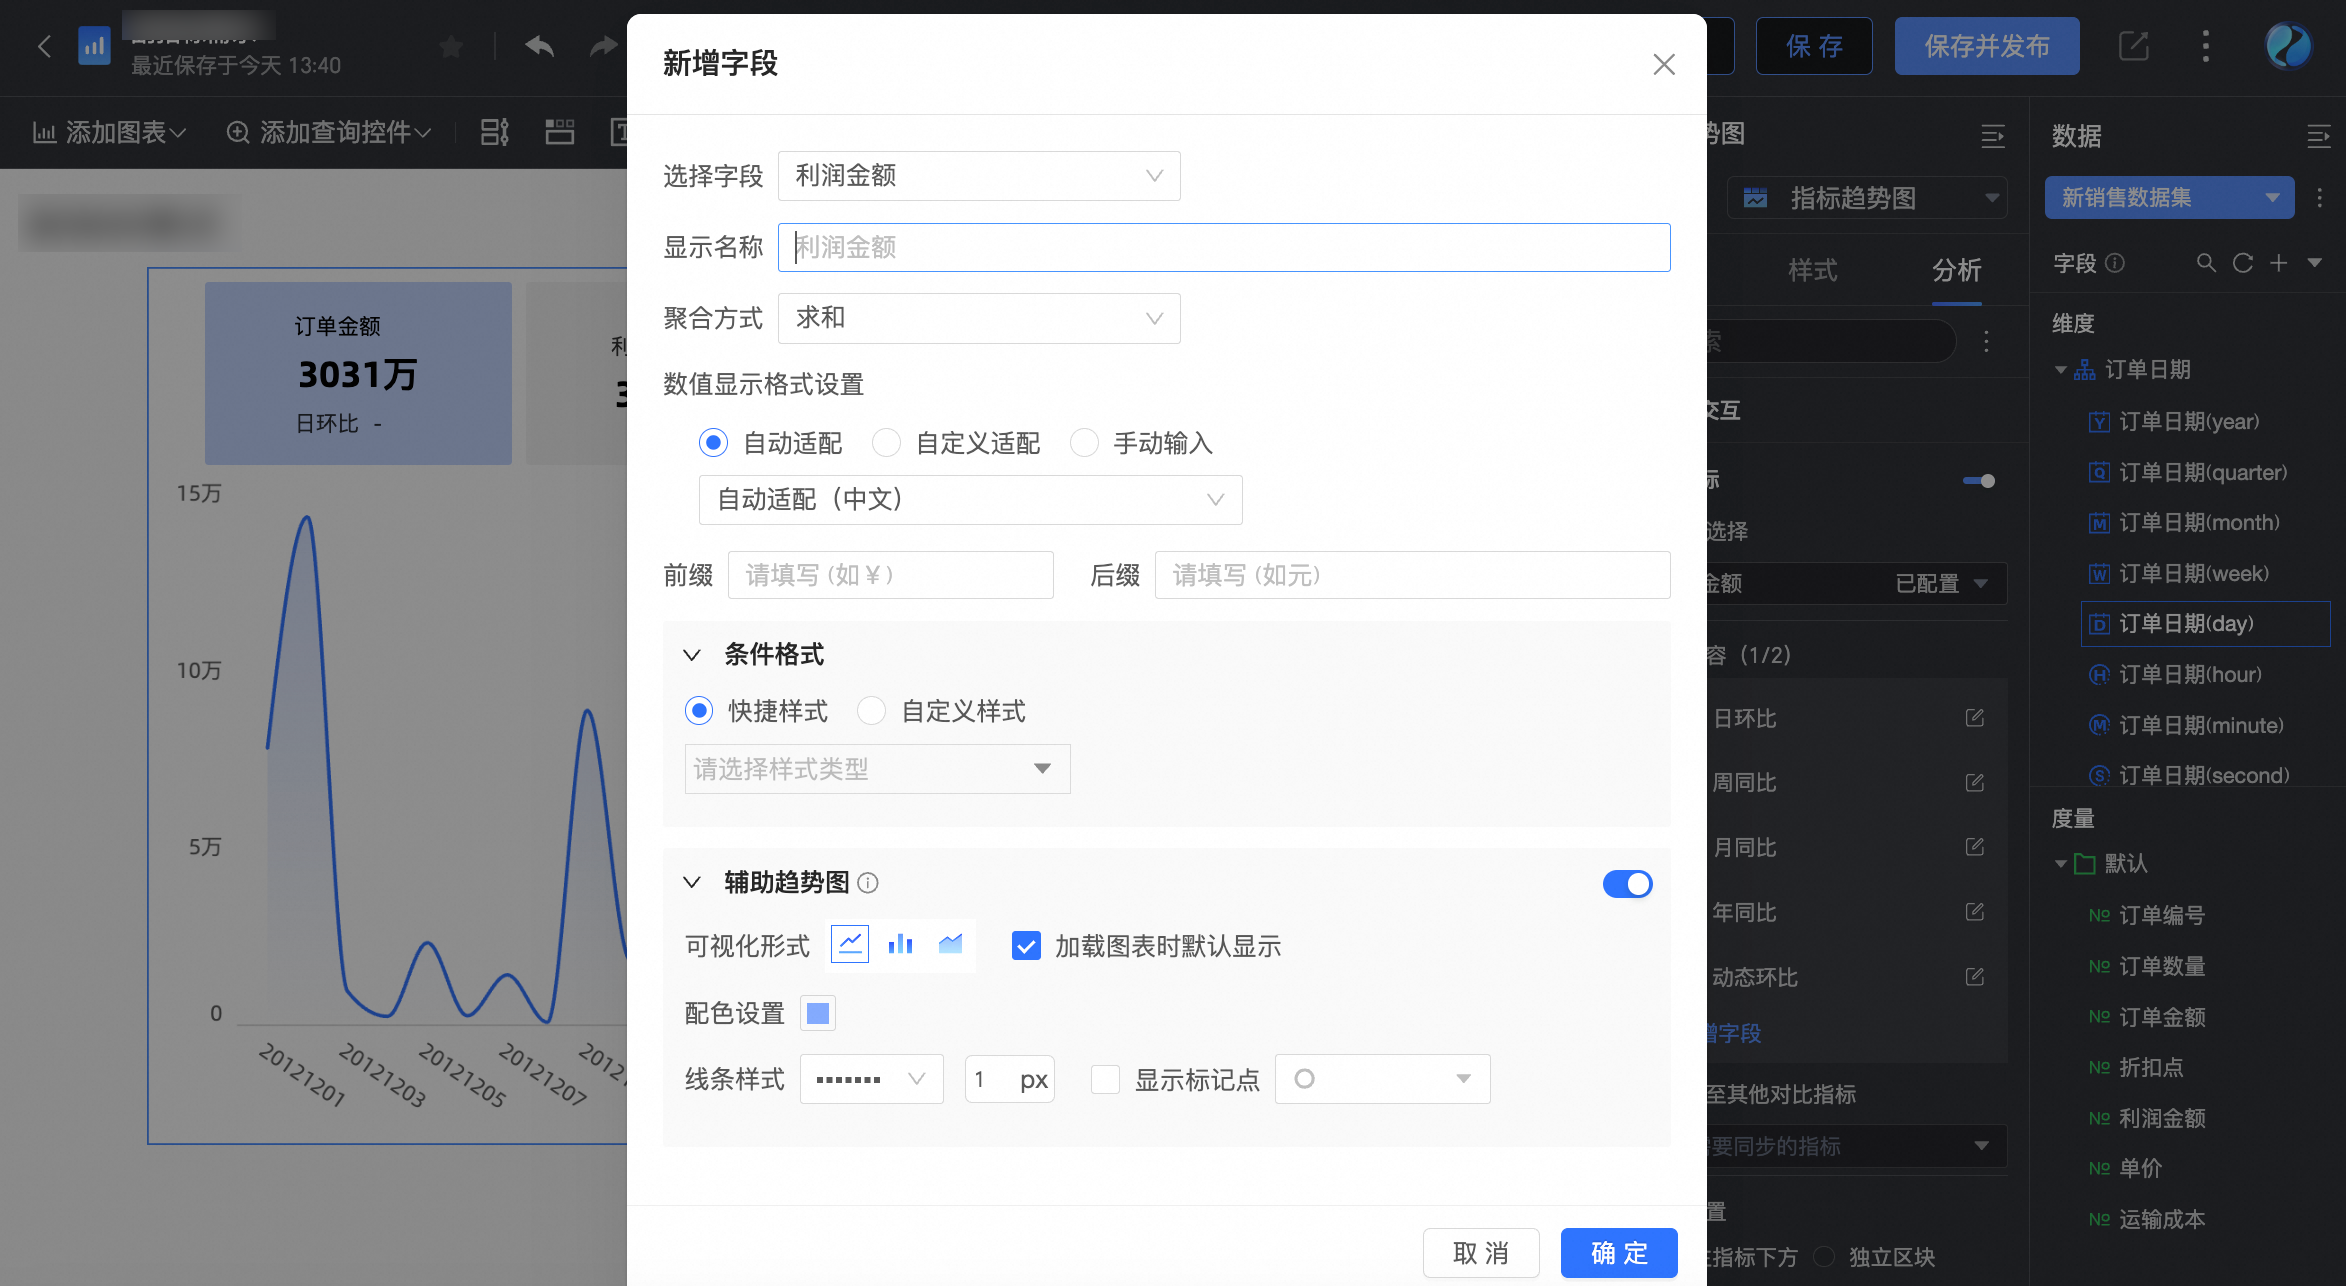Turn off the 辅助趋势图 toggle switch
Viewport: 2346px width, 1286px height.
[1627, 884]
